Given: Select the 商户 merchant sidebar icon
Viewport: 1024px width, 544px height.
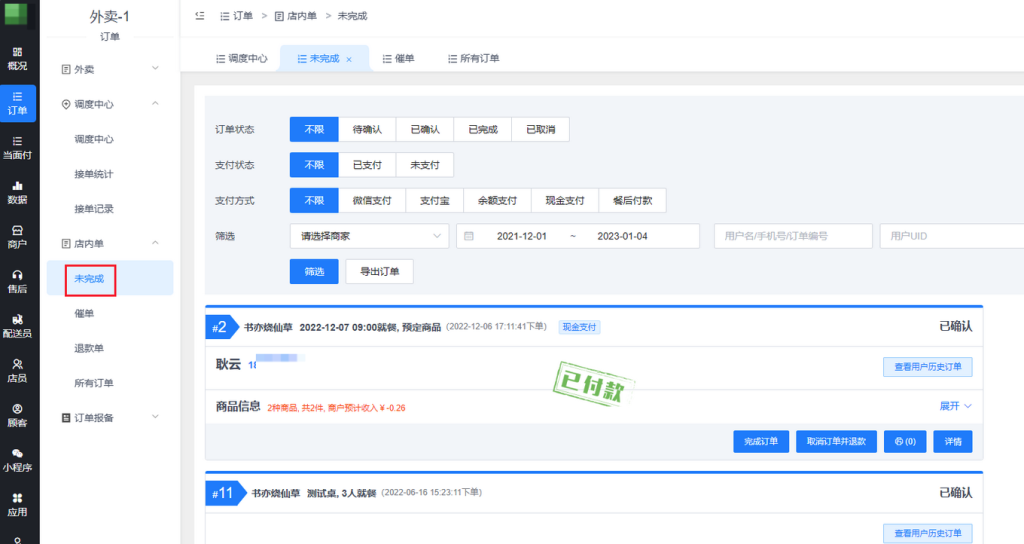Looking at the screenshot, I should 17,236.
